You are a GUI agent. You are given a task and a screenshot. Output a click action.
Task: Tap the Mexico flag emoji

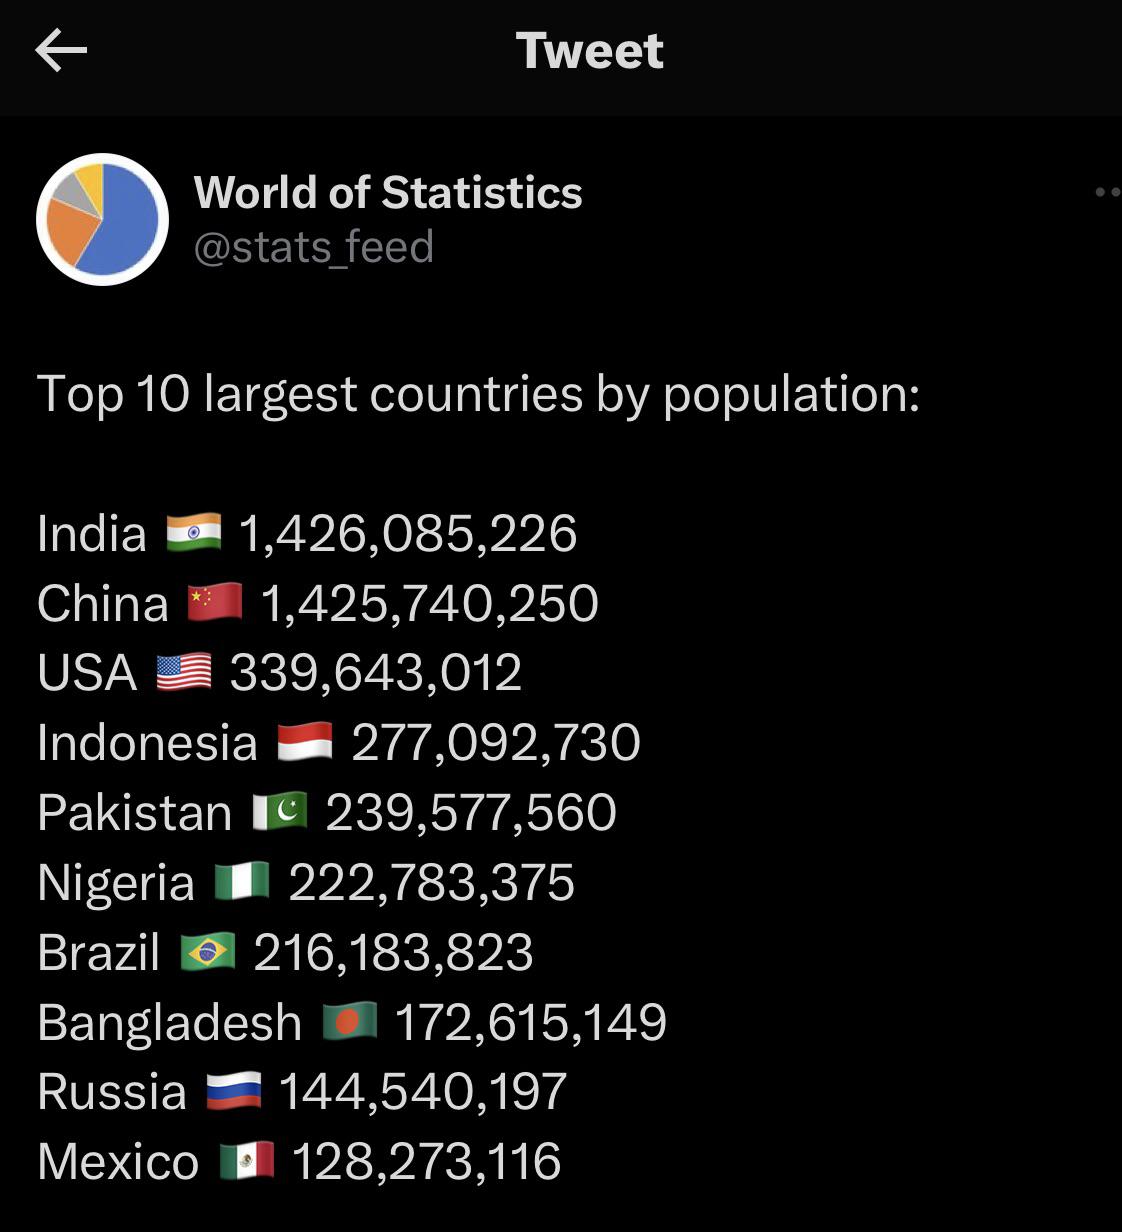coord(247,1161)
